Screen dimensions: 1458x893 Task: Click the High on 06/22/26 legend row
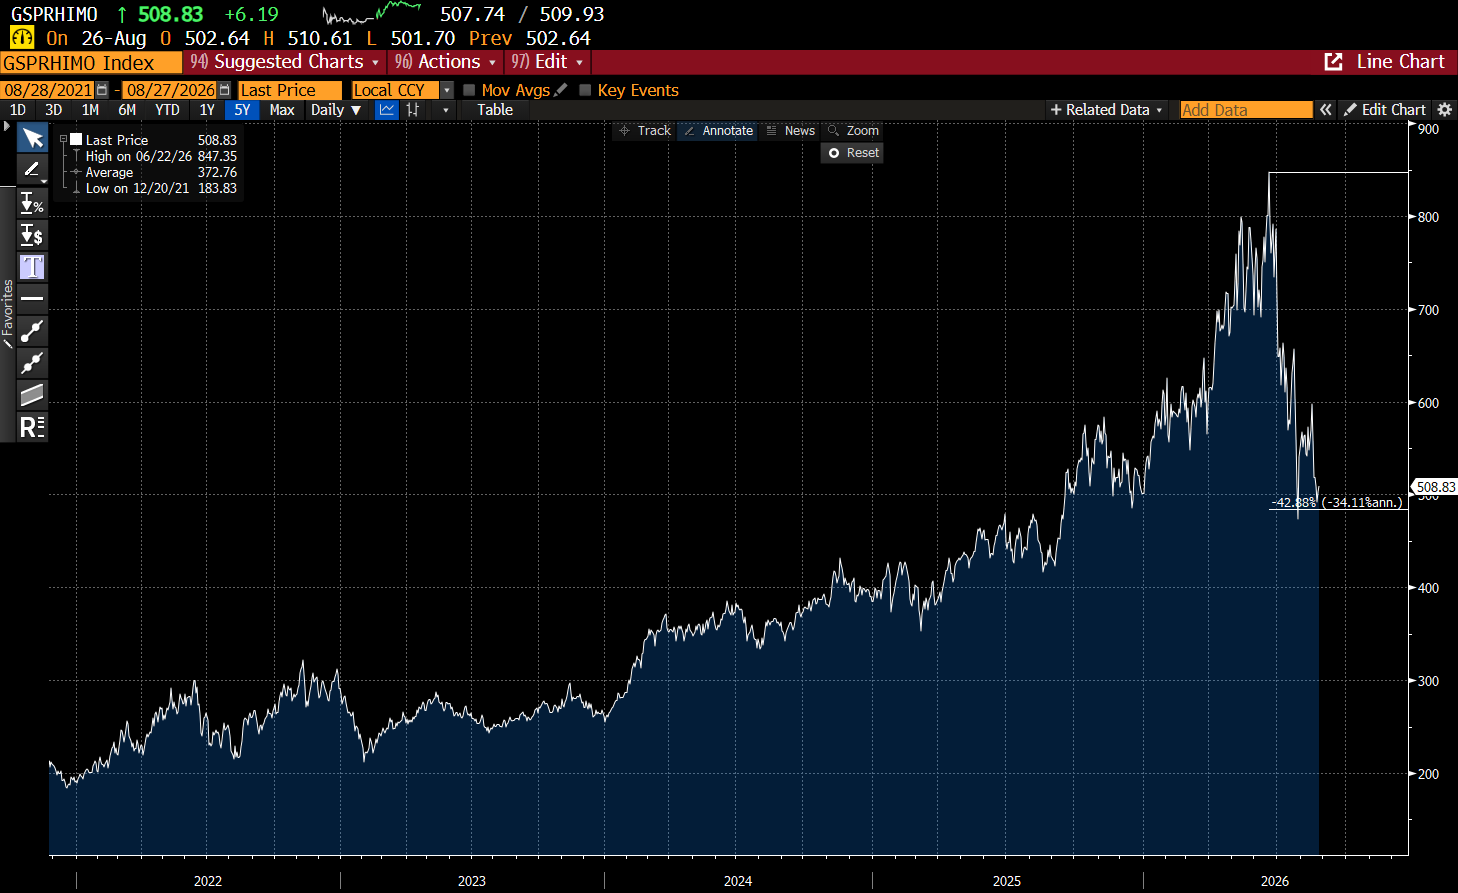pos(160,156)
